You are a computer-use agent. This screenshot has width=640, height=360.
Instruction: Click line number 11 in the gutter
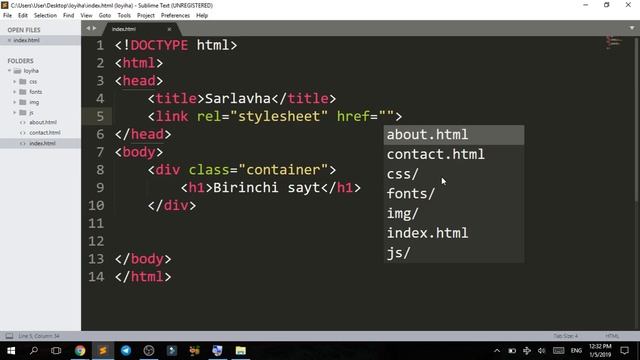pyautogui.click(x=96, y=223)
